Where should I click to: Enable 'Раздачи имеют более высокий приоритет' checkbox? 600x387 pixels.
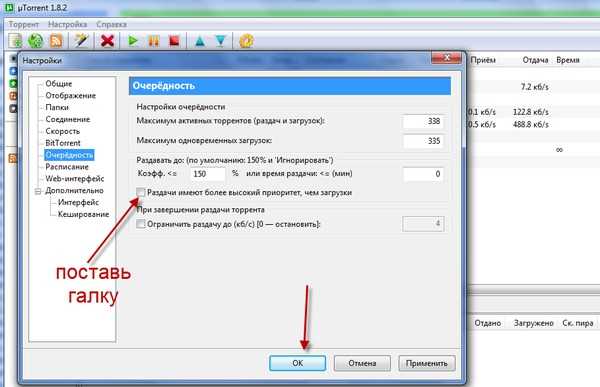(x=141, y=192)
